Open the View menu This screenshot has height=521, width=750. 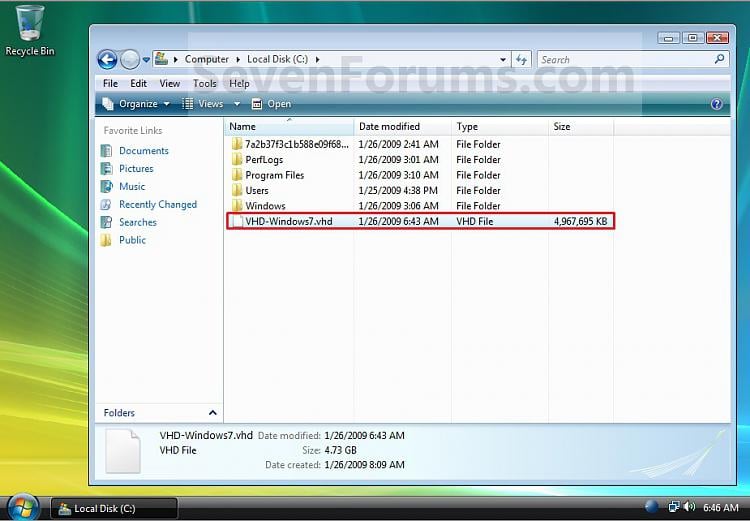pos(169,83)
